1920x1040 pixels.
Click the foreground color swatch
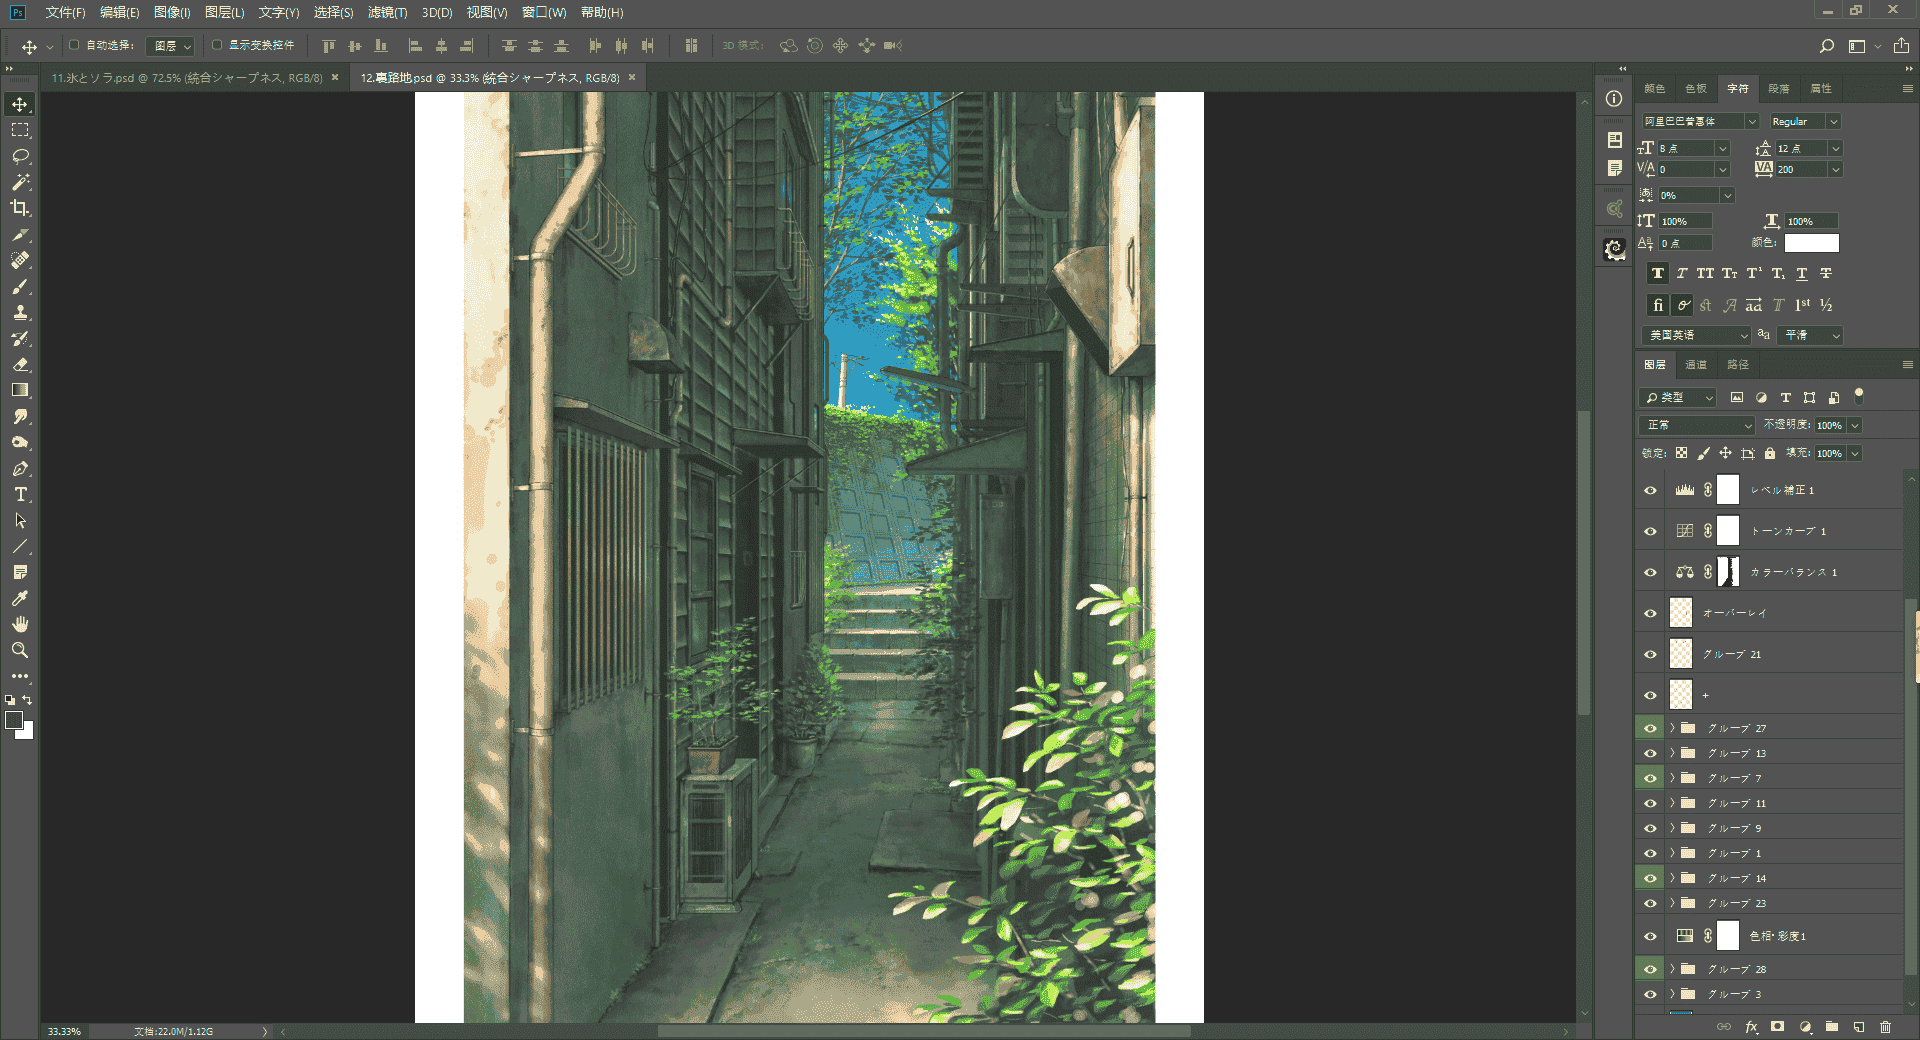pos(14,720)
